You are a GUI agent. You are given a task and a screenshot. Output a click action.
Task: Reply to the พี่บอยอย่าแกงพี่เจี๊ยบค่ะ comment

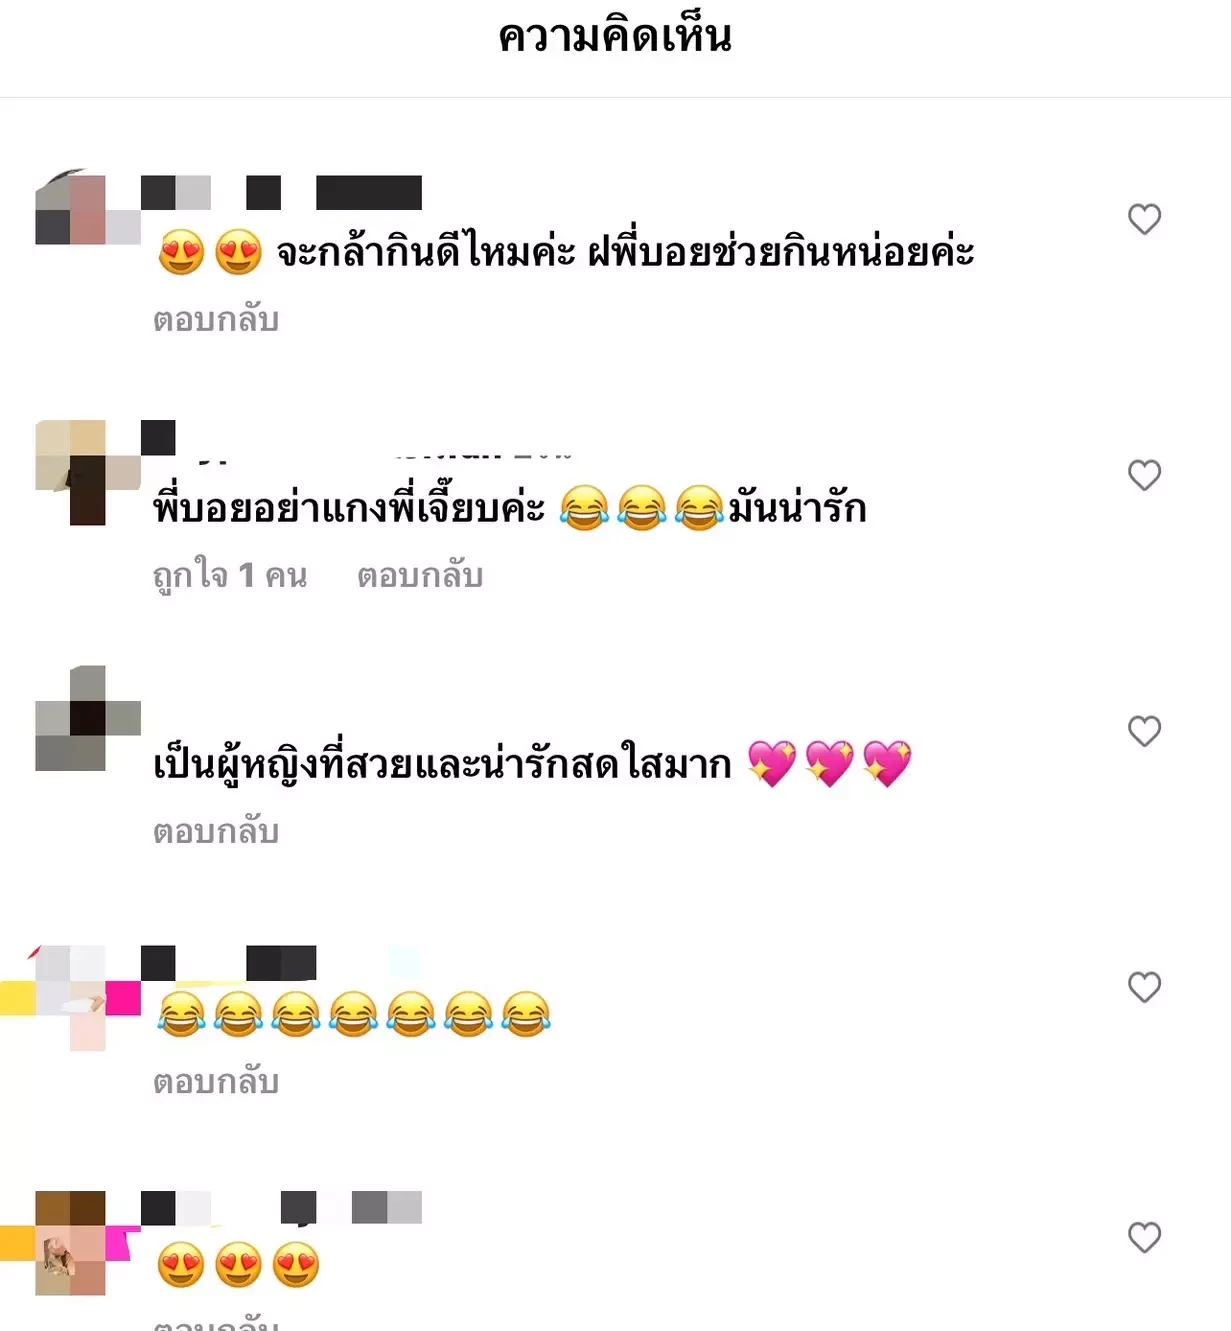click(x=420, y=576)
